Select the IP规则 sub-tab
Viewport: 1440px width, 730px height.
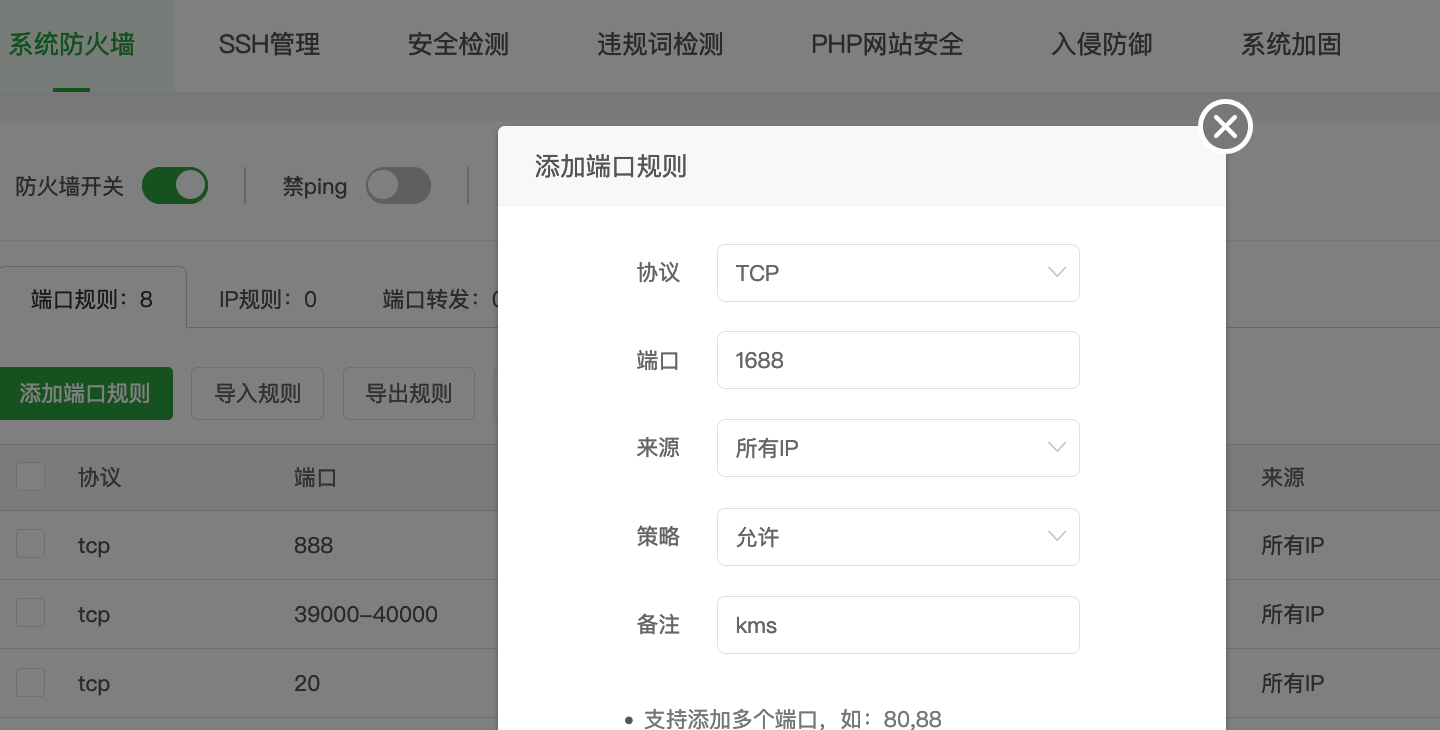tap(268, 299)
